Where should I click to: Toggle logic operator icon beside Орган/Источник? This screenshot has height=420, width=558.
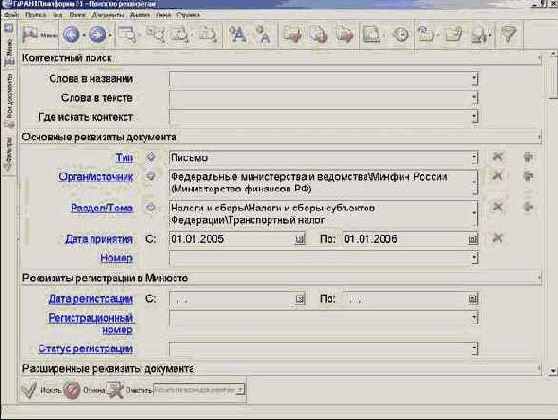tap(151, 176)
